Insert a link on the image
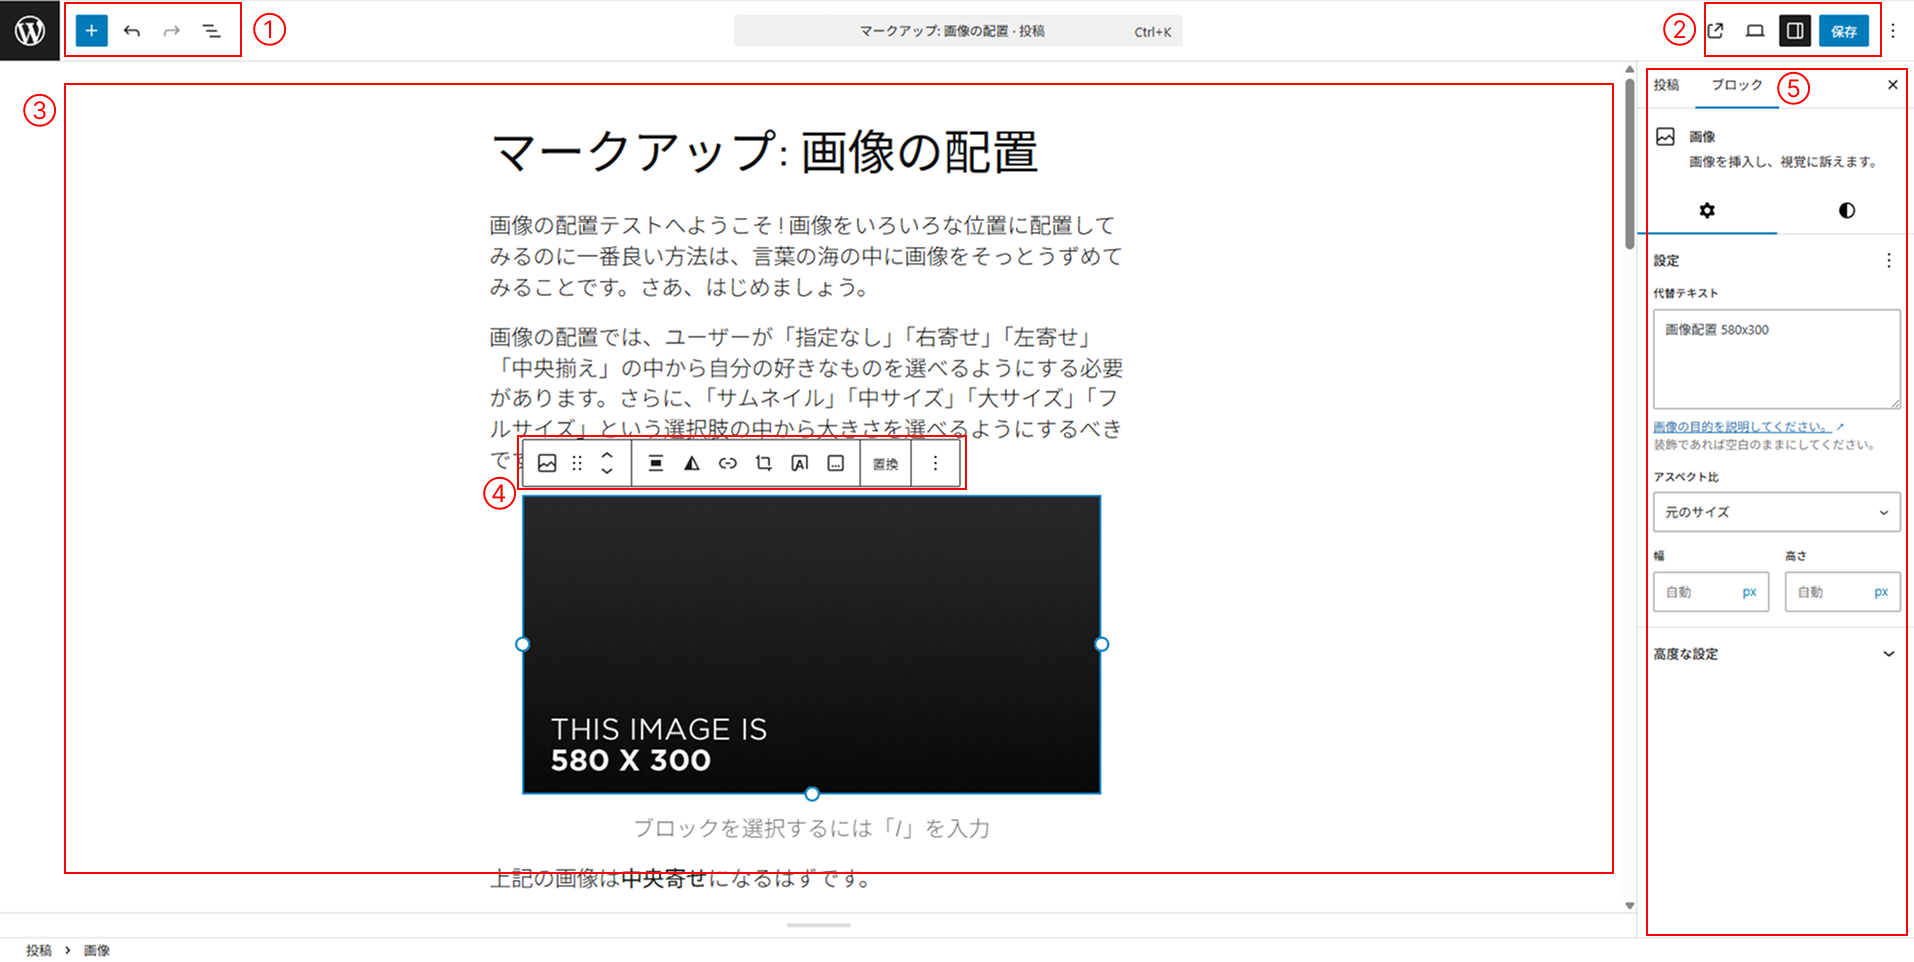The width and height of the screenshot is (1914, 962). click(x=728, y=463)
